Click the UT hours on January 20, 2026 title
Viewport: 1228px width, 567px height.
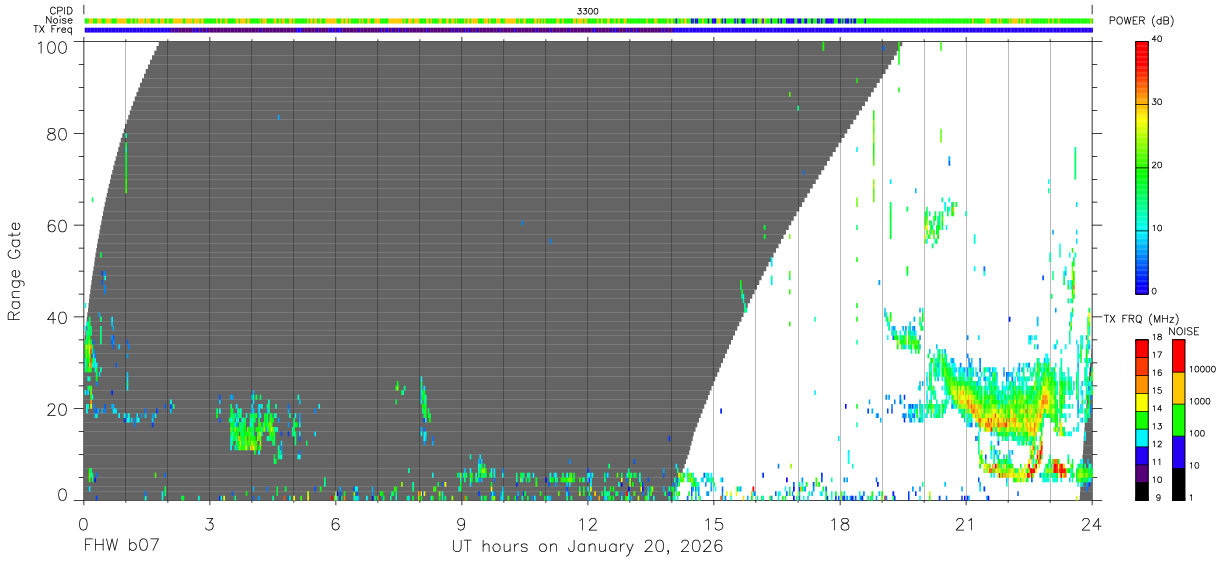(x=587, y=547)
